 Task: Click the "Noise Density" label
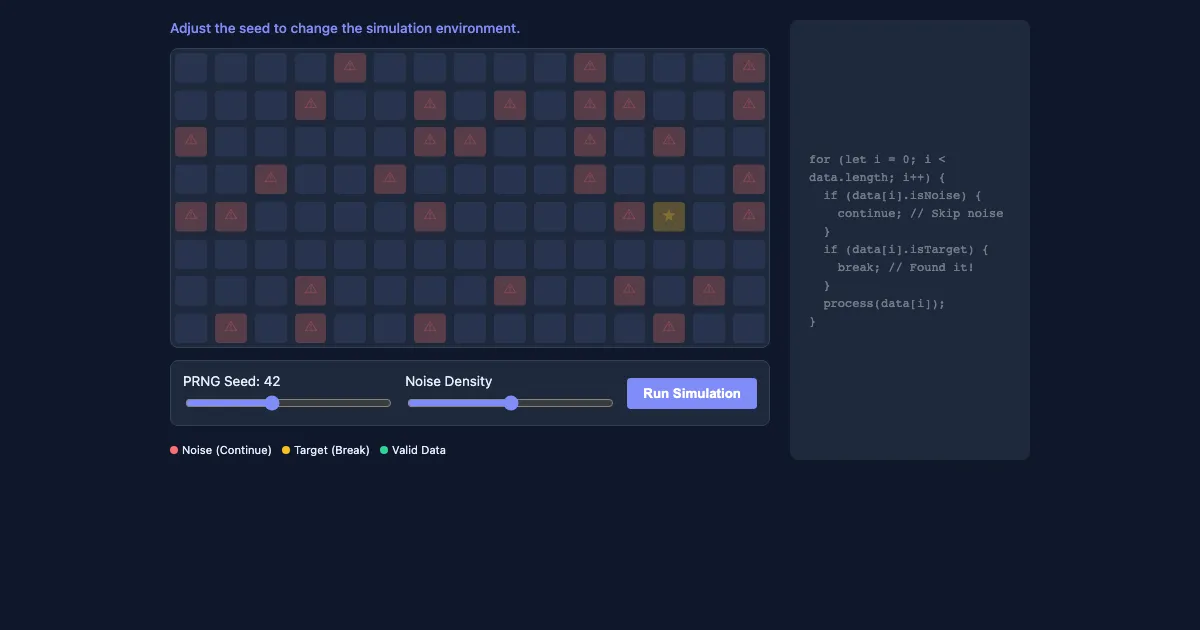[x=449, y=381]
